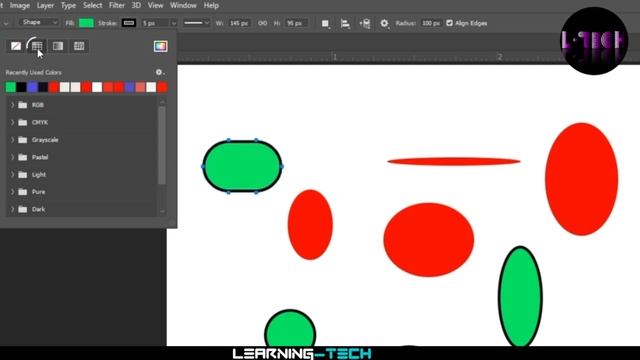This screenshot has height=360, width=640.
Task: Open the 3D menu
Action: 136,5
